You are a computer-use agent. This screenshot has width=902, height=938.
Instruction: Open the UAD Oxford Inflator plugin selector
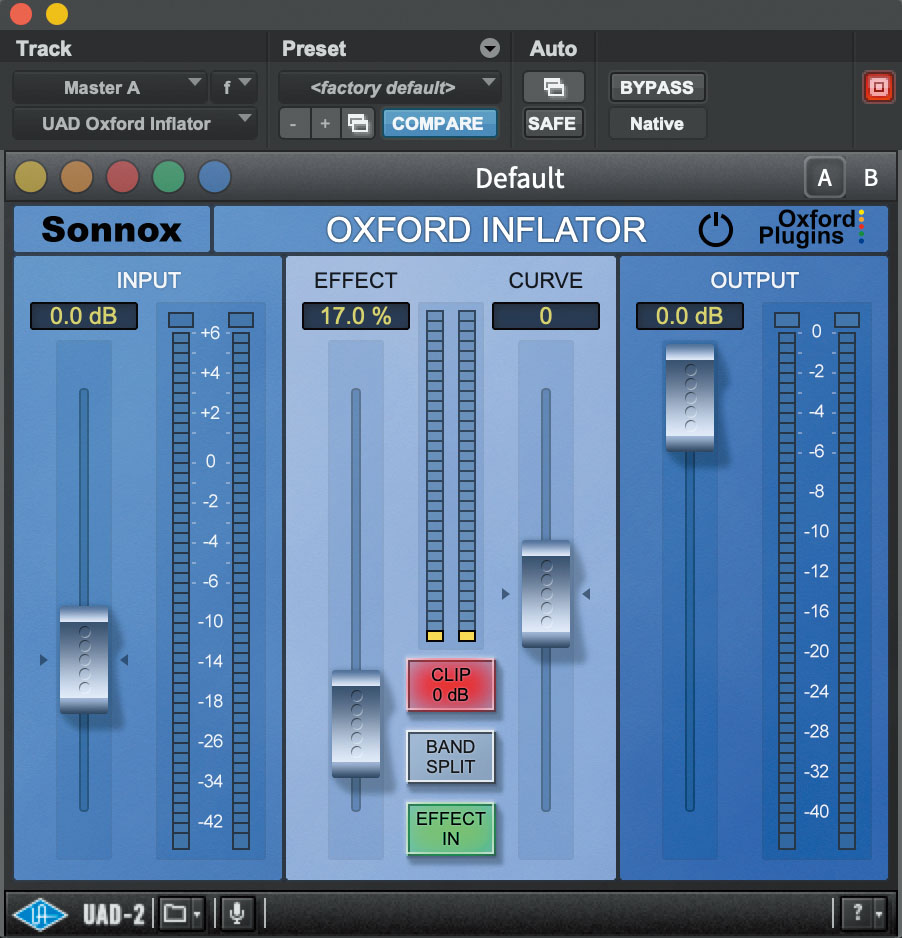(x=135, y=124)
